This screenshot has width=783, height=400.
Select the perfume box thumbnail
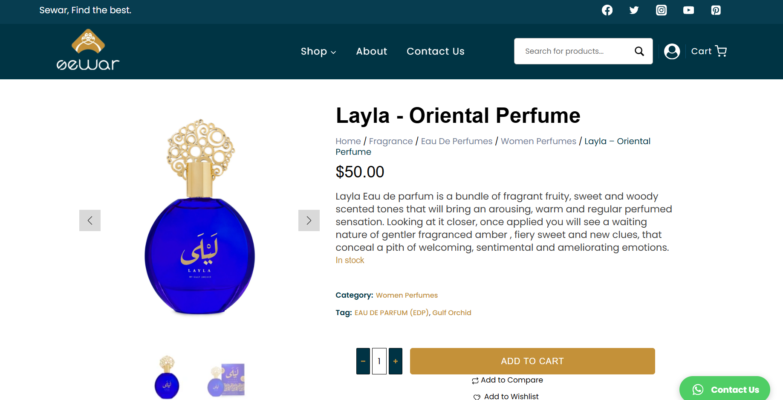(x=226, y=380)
